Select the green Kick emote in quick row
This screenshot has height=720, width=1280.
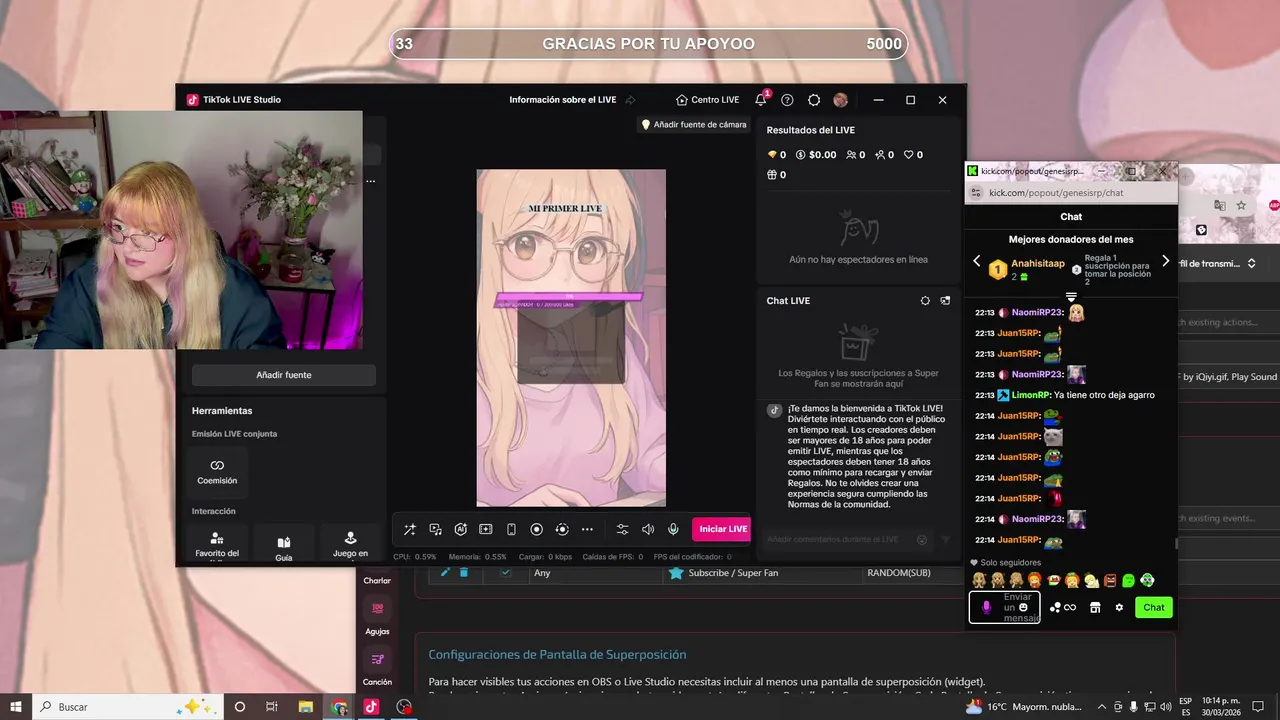click(1128, 580)
